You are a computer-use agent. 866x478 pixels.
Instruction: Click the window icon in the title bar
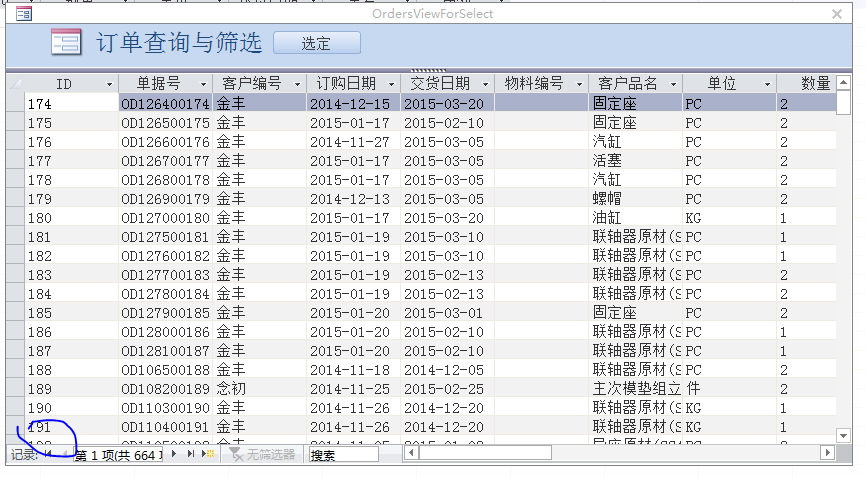click(x=23, y=13)
